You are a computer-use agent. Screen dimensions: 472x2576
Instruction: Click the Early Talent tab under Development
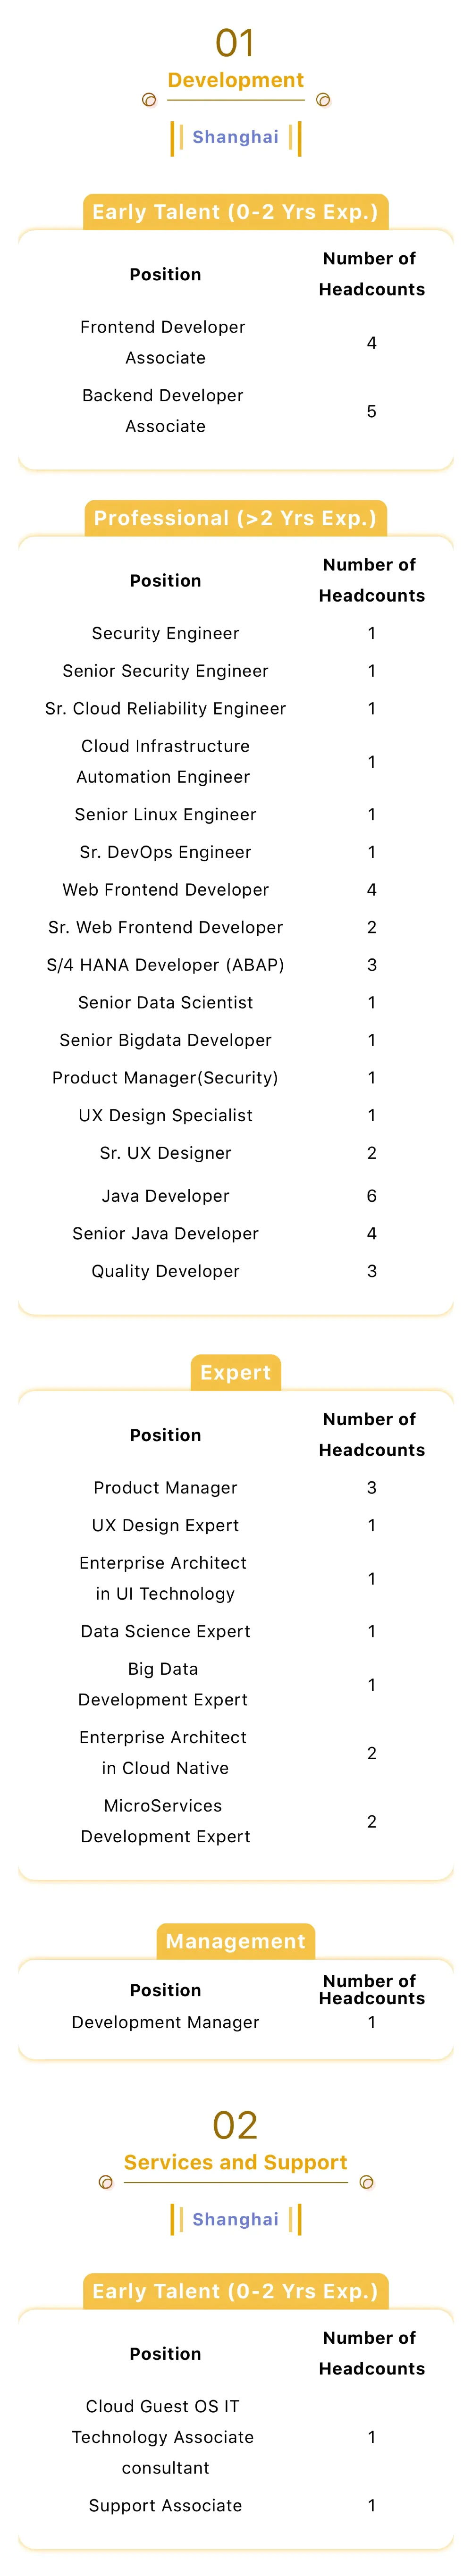click(x=236, y=212)
